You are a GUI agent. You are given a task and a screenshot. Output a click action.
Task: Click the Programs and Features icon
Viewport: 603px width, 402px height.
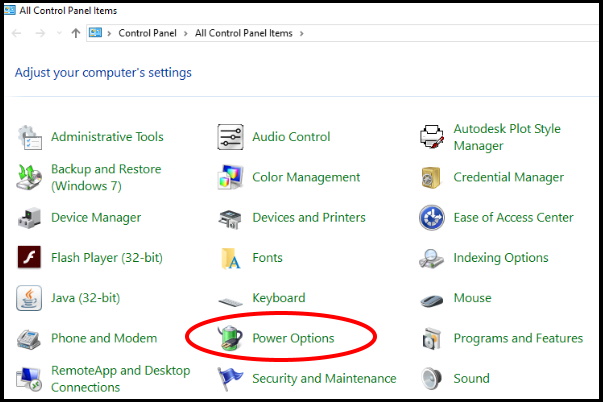tap(431, 339)
